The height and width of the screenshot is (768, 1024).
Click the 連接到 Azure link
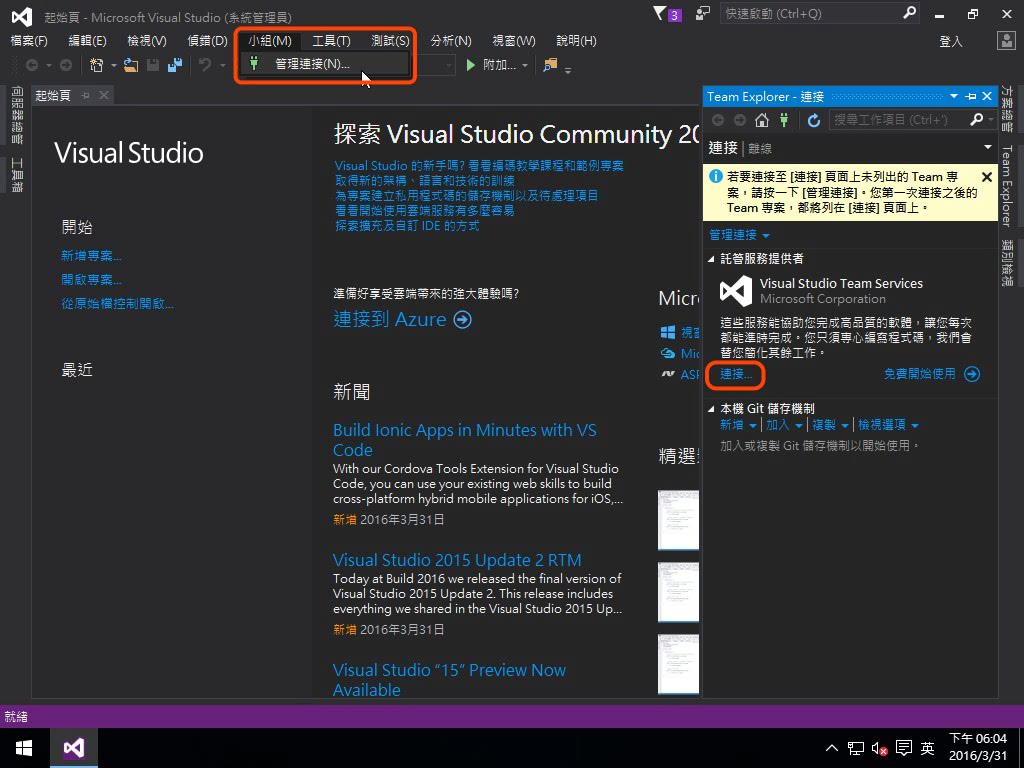[x=390, y=319]
